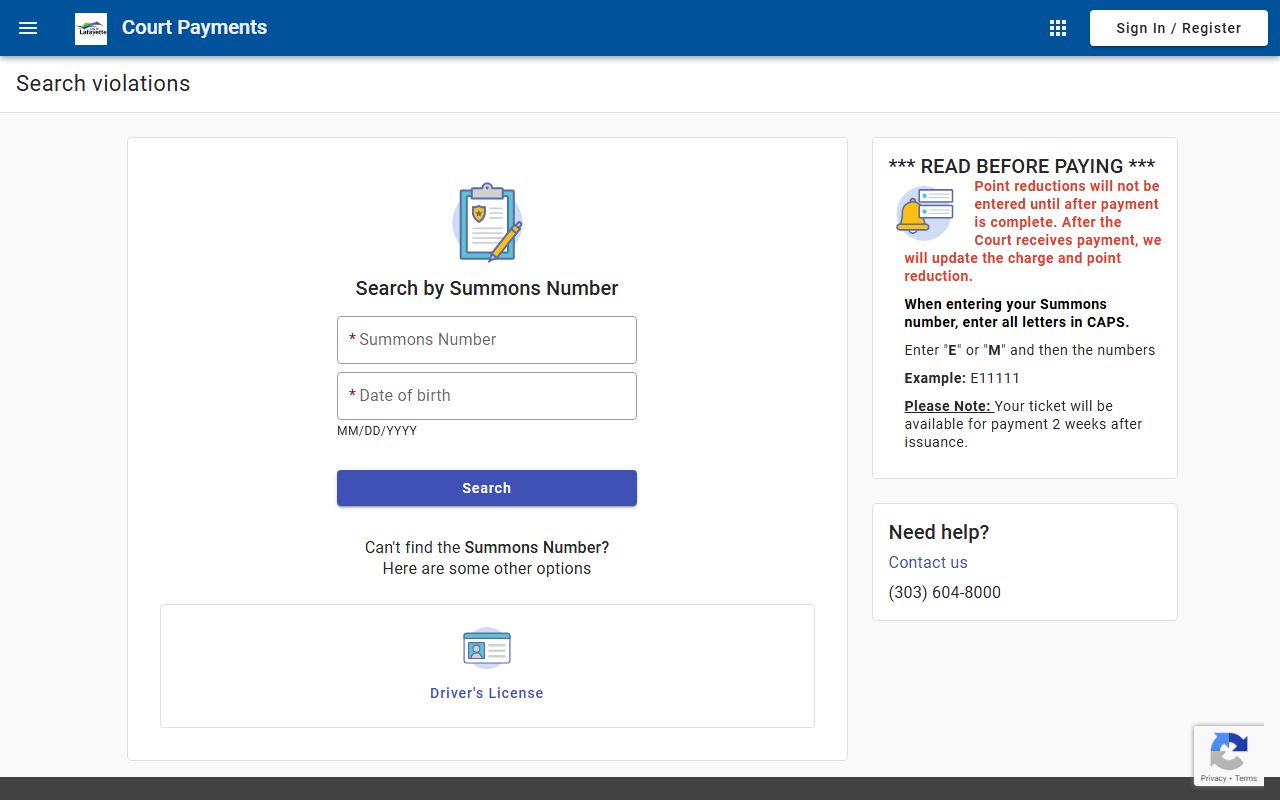Click the Search violations page heading
This screenshot has height=800, width=1280.
103,84
